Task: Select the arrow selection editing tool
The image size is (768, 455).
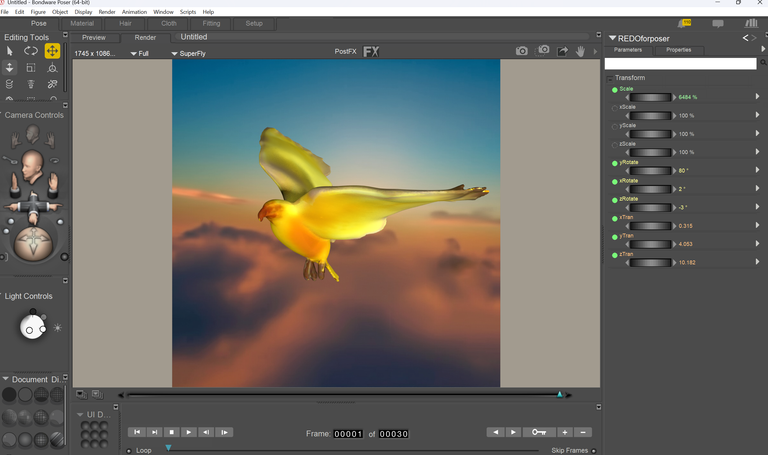Action: coord(9,51)
